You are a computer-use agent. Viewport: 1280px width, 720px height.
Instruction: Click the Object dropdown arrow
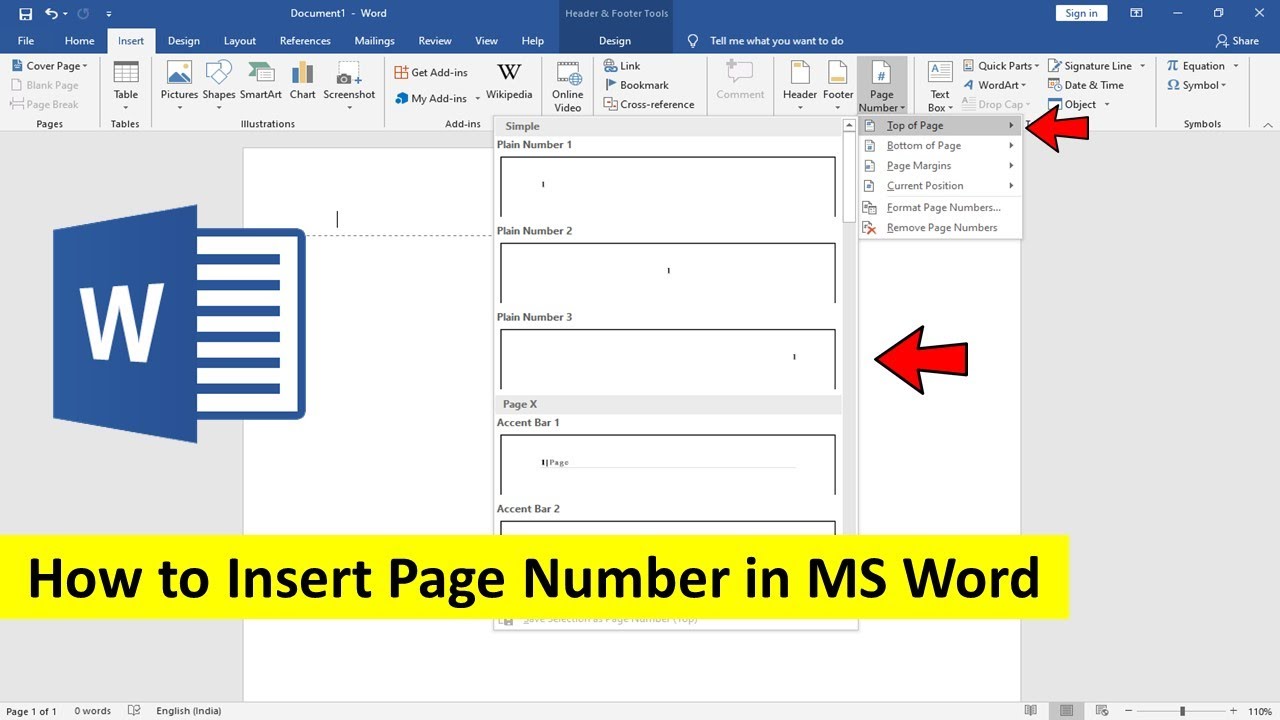pyautogui.click(x=1108, y=105)
